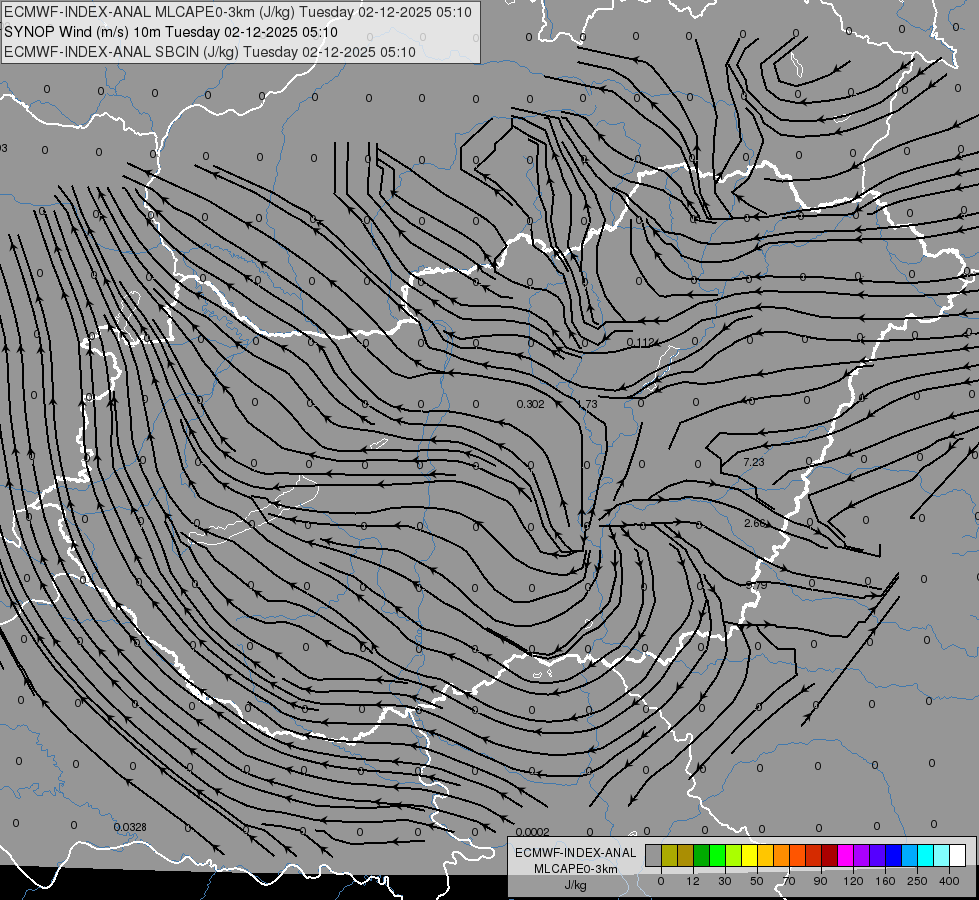
Task: Click the SBCIN header line
Action: (x=210, y=52)
